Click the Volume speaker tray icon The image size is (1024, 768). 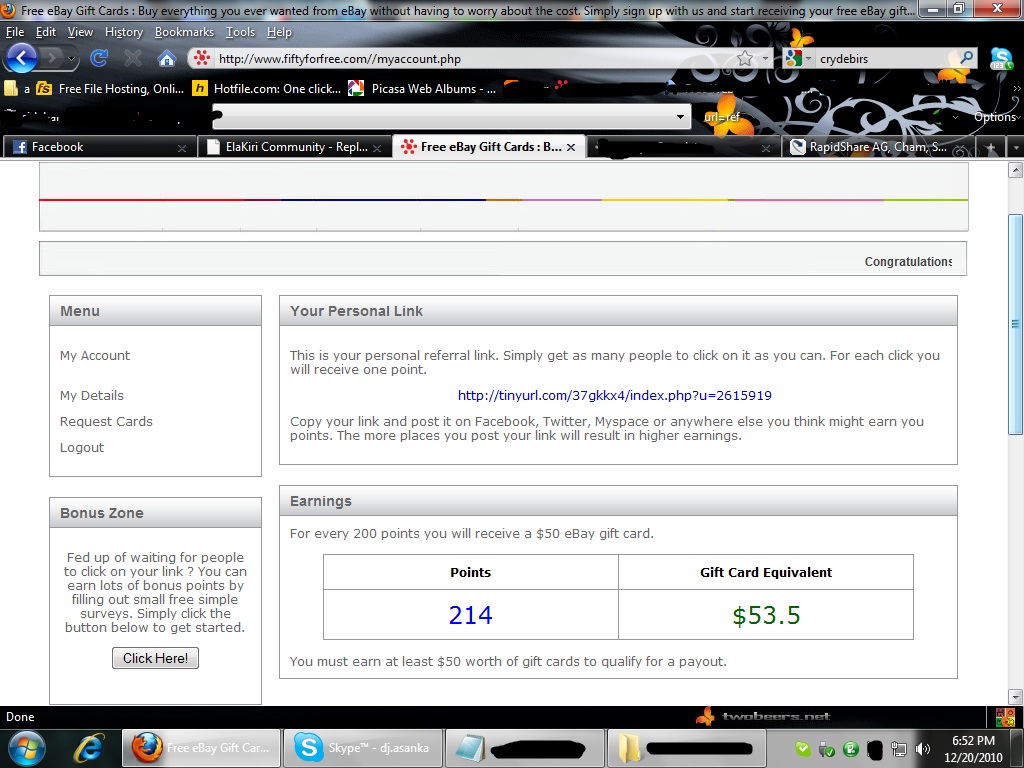(923, 749)
